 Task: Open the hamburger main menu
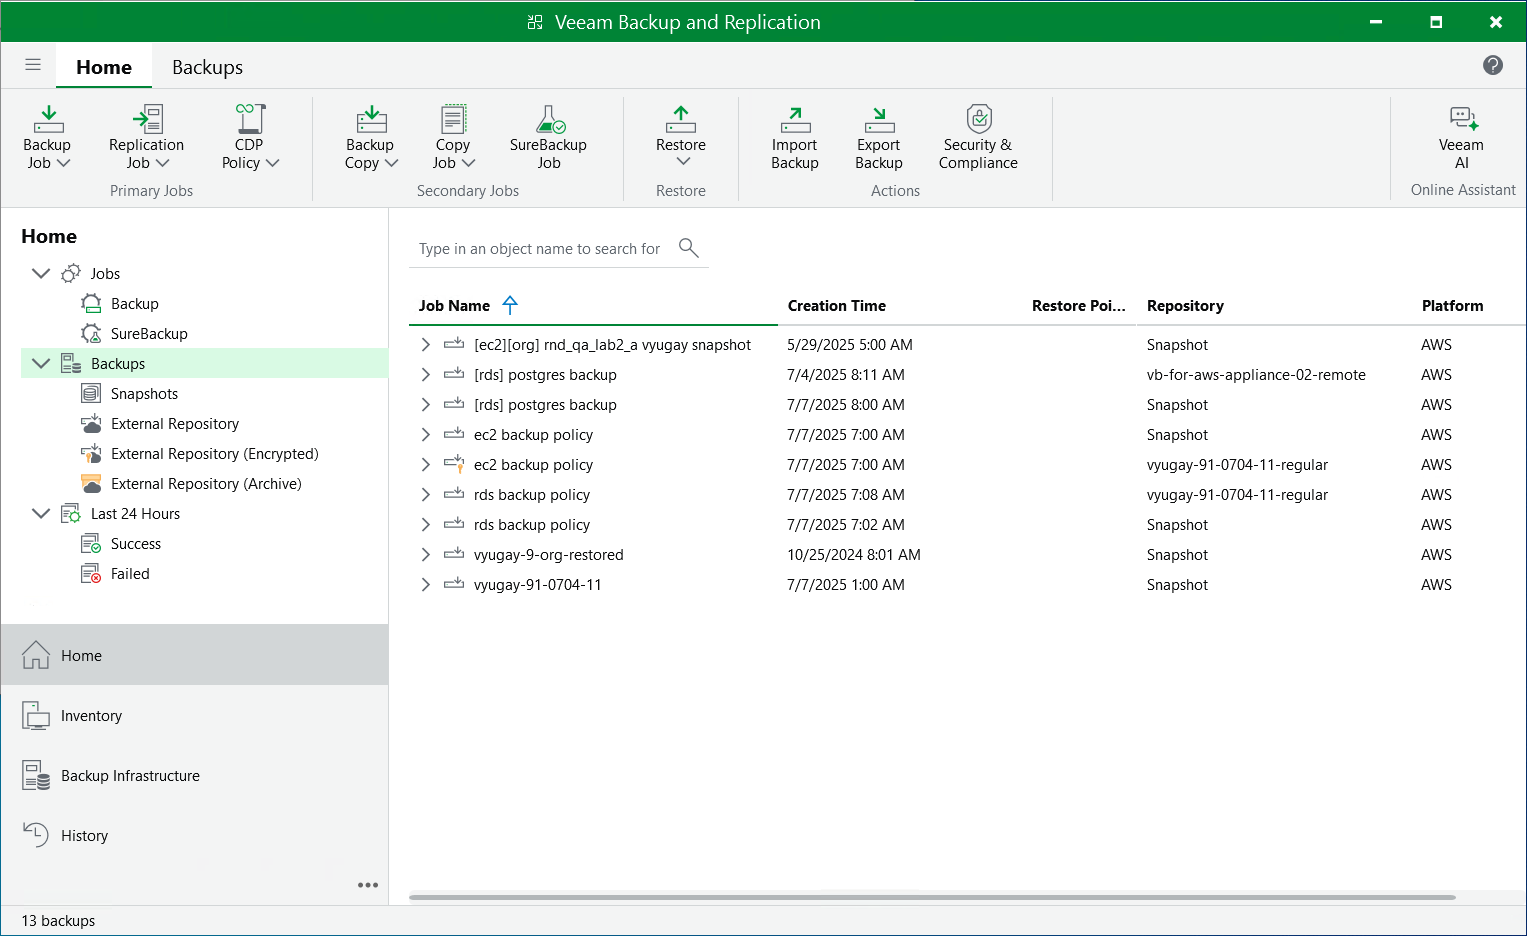(x=33, y=66)
